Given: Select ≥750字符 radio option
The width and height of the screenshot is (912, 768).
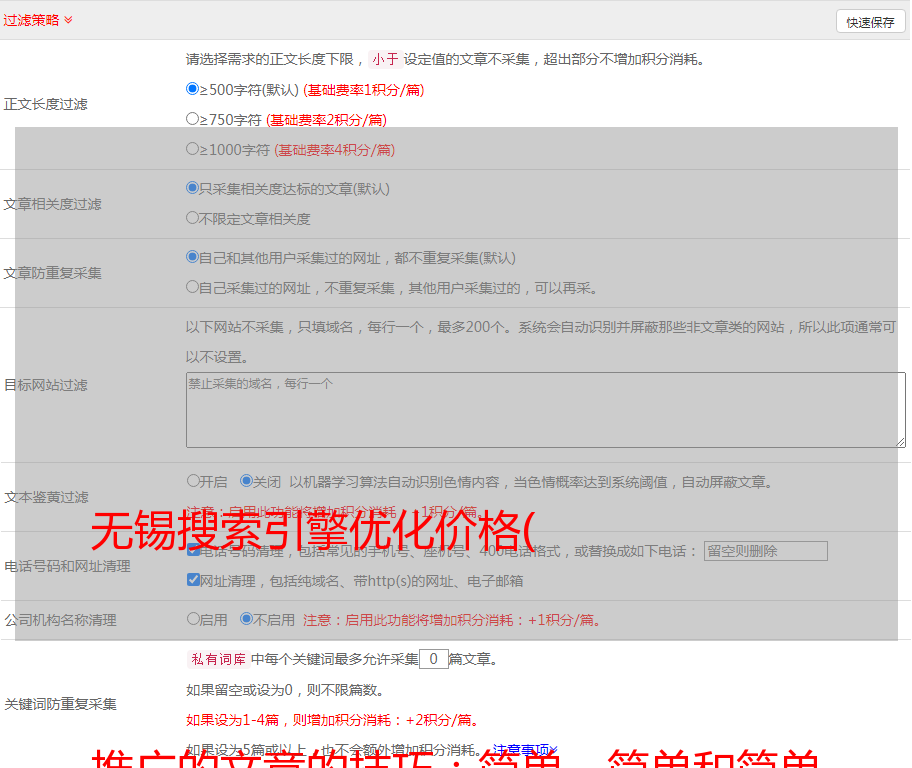Looking at the screenshot, I should coord(192,119).
